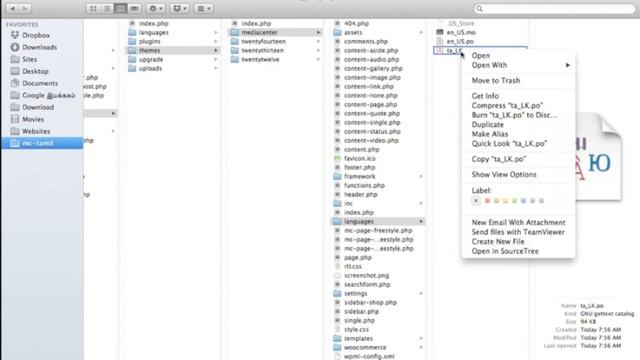Expand the plugins folder arrow
The image size is (640, 360).
216,42
